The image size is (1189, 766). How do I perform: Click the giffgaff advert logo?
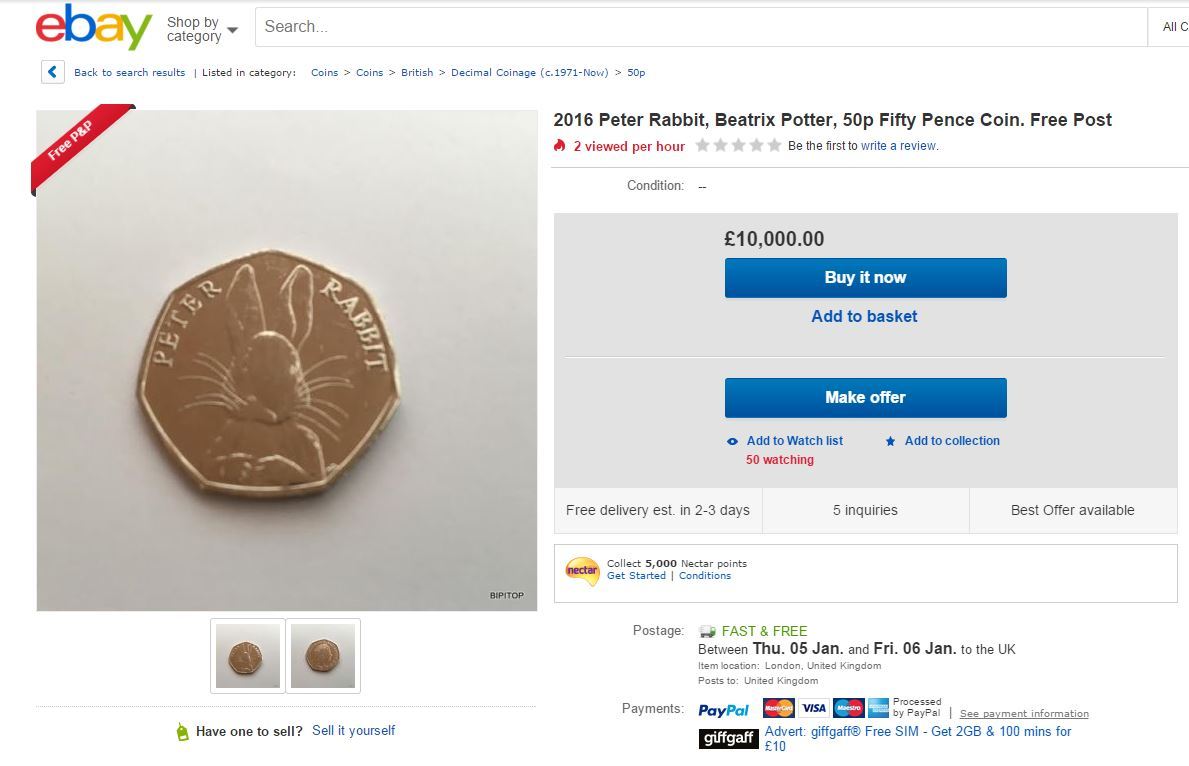728,738
